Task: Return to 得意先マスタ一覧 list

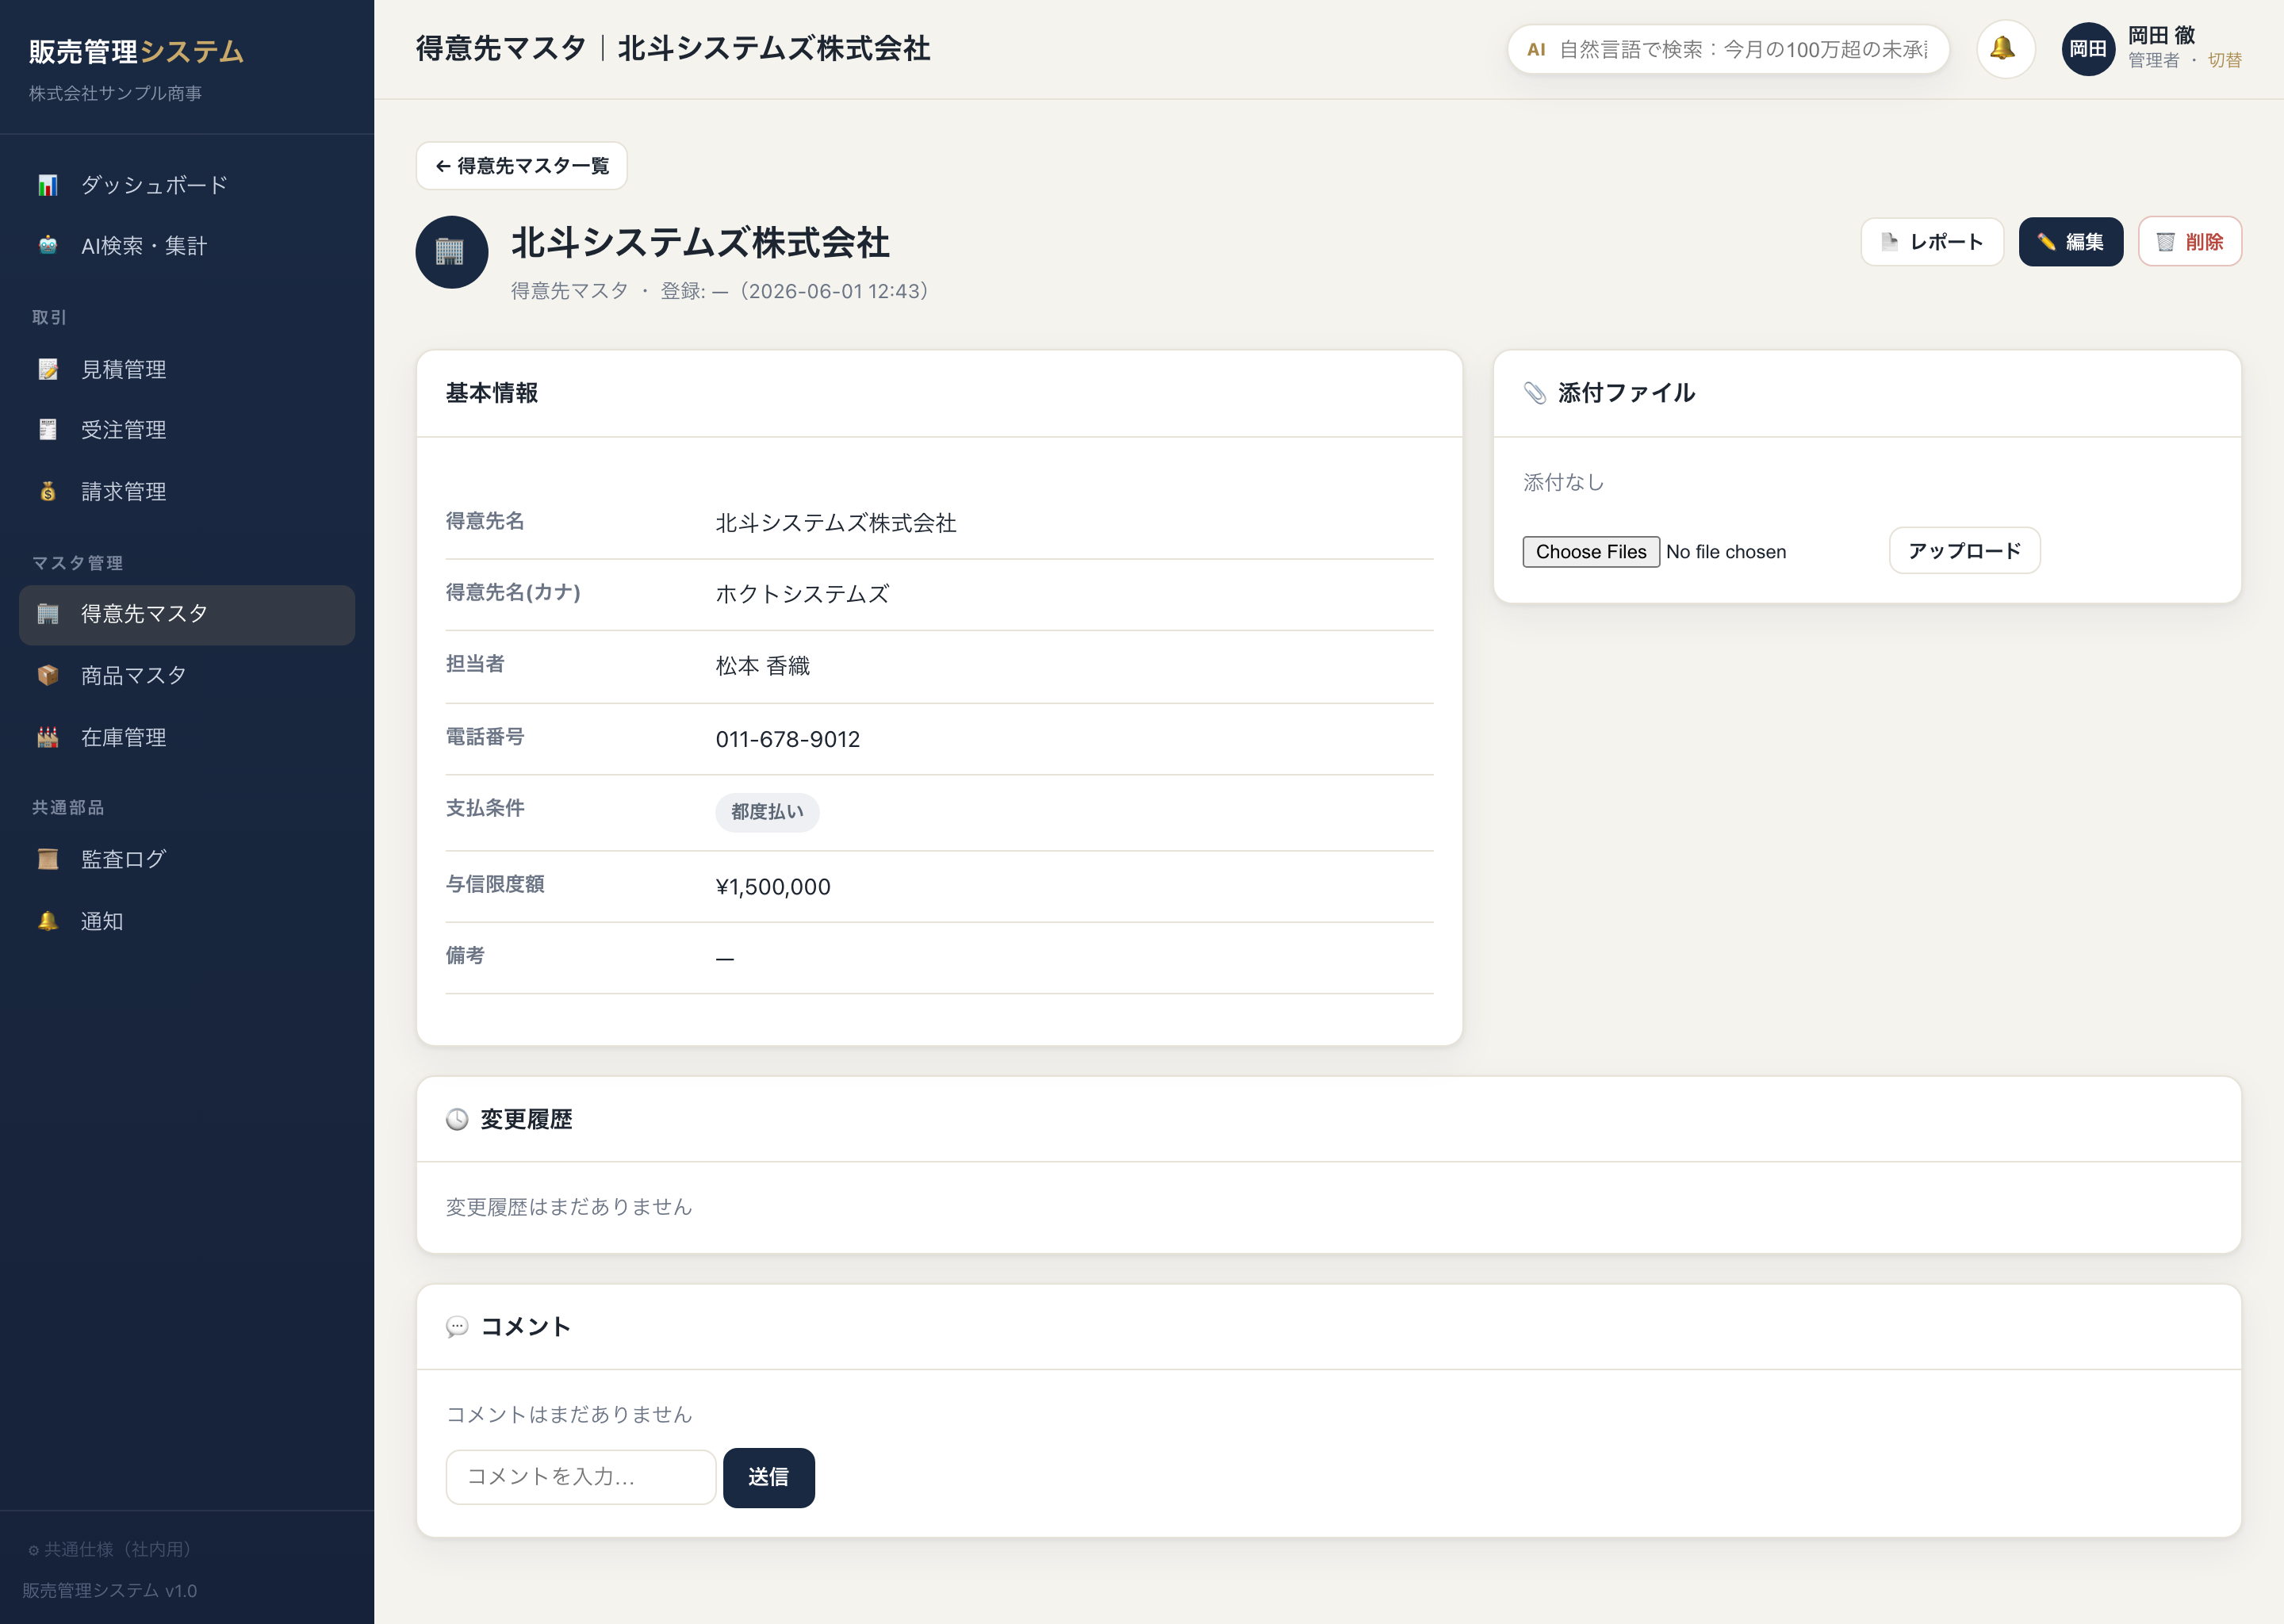Action: click(x=521, y=166)
